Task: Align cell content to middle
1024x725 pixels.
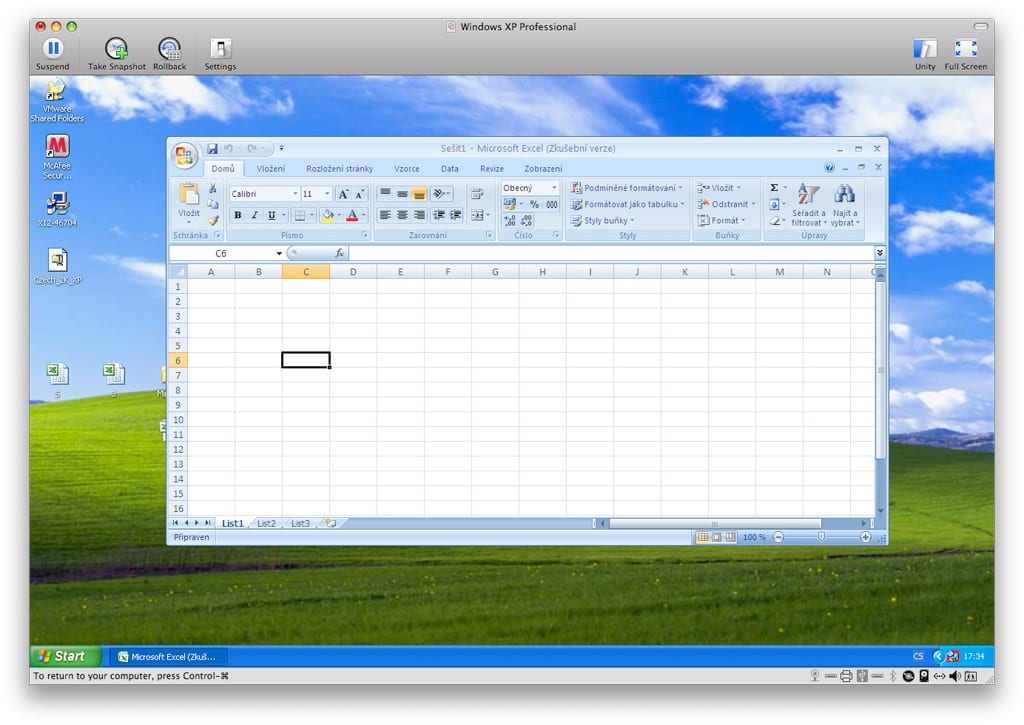Action: point(402,194)
